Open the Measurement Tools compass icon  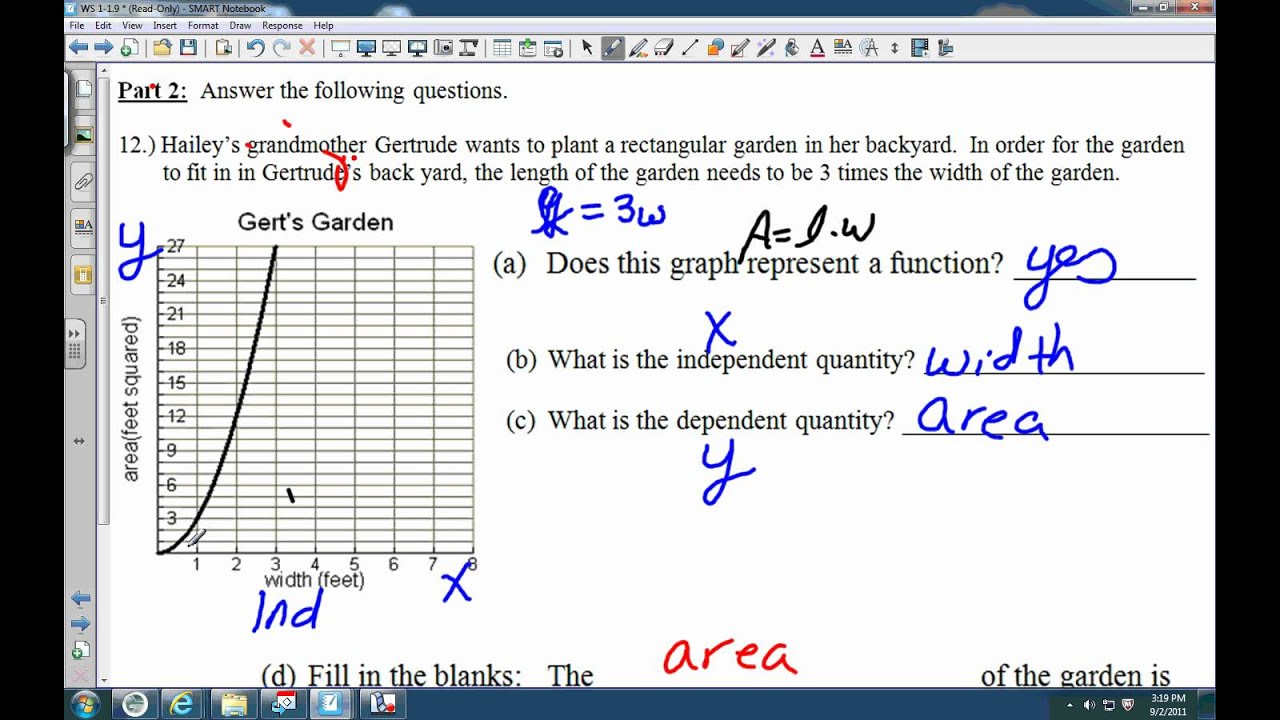click(x=869, y=47)
